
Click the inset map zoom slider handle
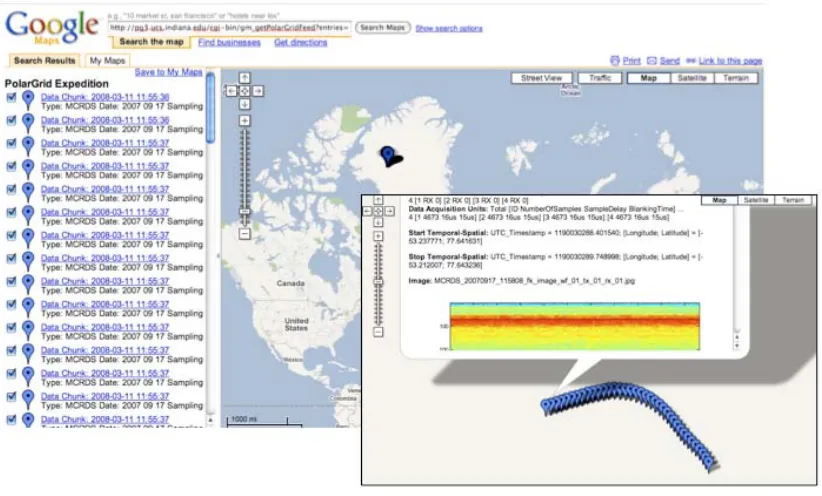378,282
